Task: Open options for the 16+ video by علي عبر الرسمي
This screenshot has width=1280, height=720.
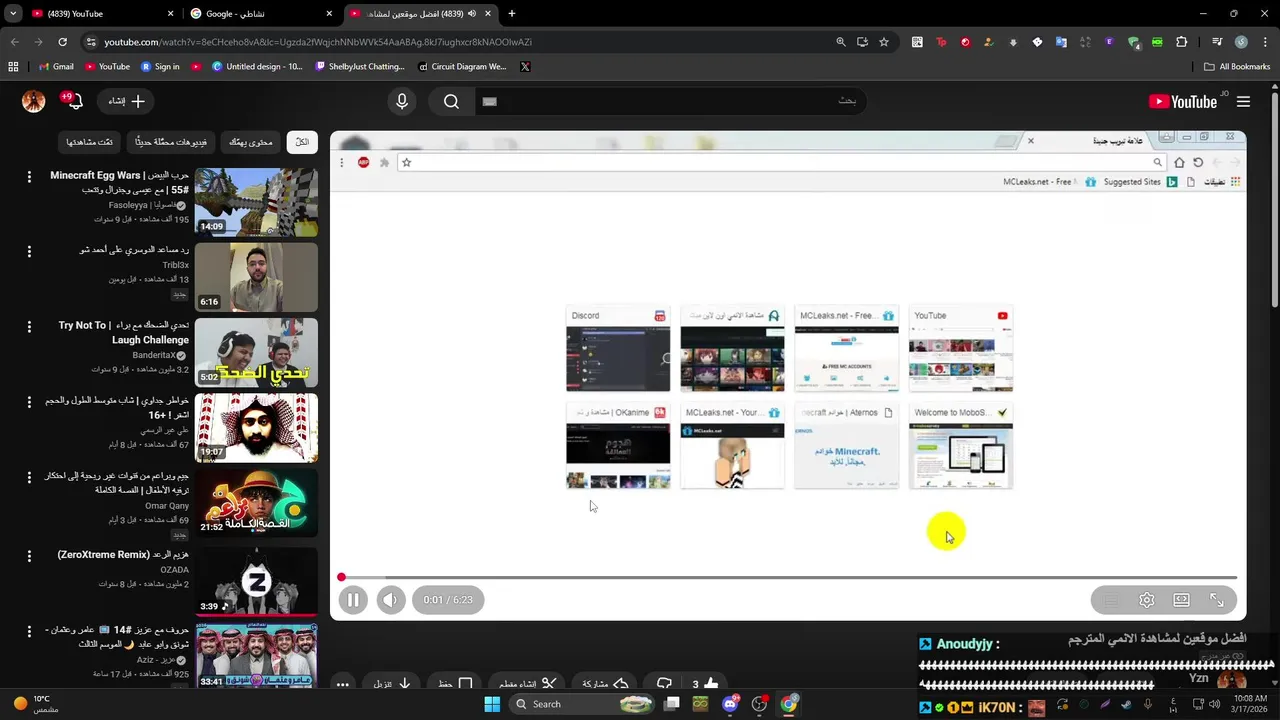Action: tap(29, 402)
